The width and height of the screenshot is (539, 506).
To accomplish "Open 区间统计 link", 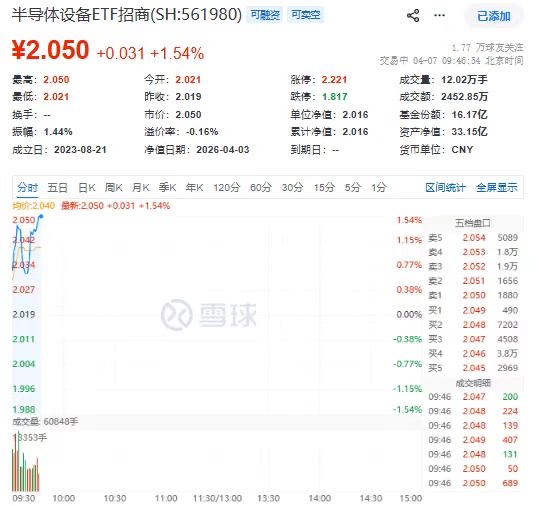I will 446,188.
